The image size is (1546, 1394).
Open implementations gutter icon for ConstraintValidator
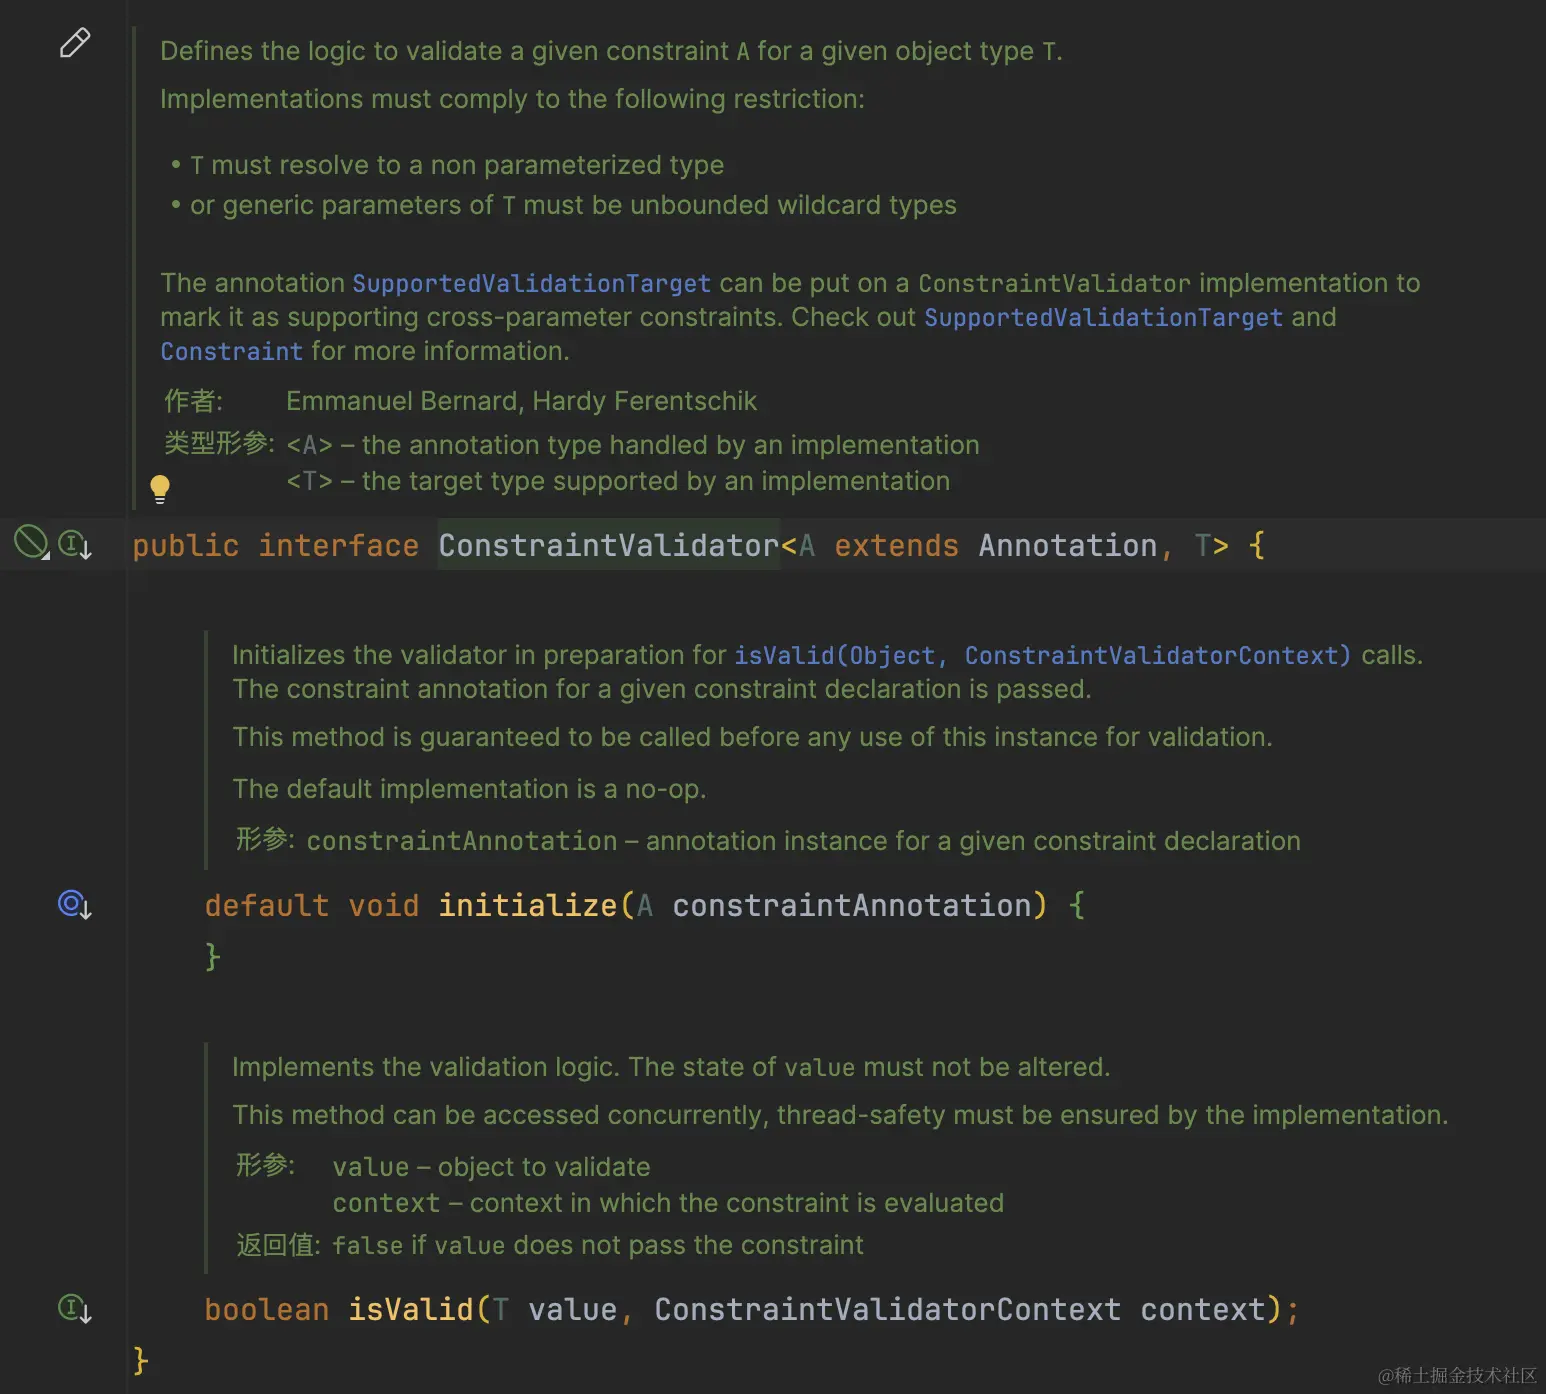tap(75, 545)
